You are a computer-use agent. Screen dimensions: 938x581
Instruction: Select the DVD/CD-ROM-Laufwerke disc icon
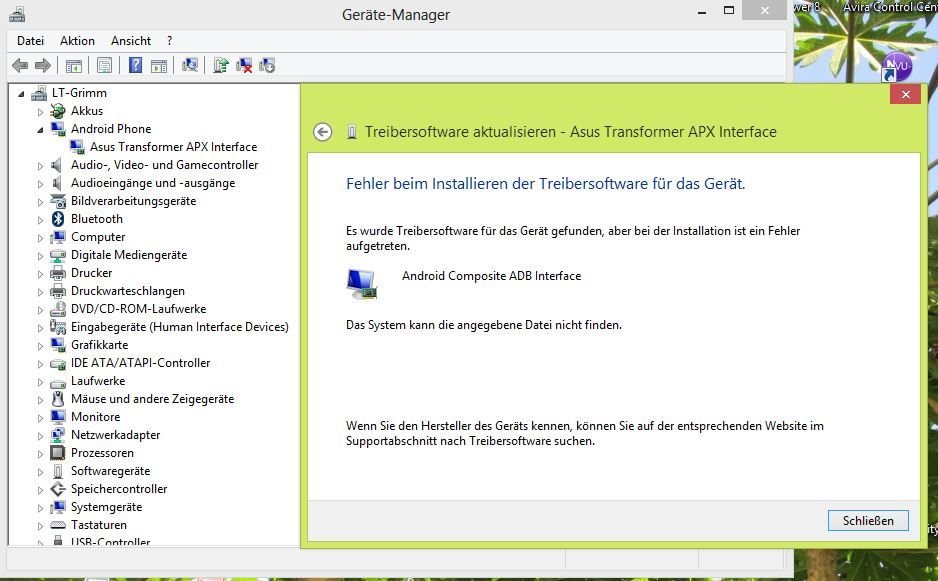pyautogui.click(x=58, y=309)
